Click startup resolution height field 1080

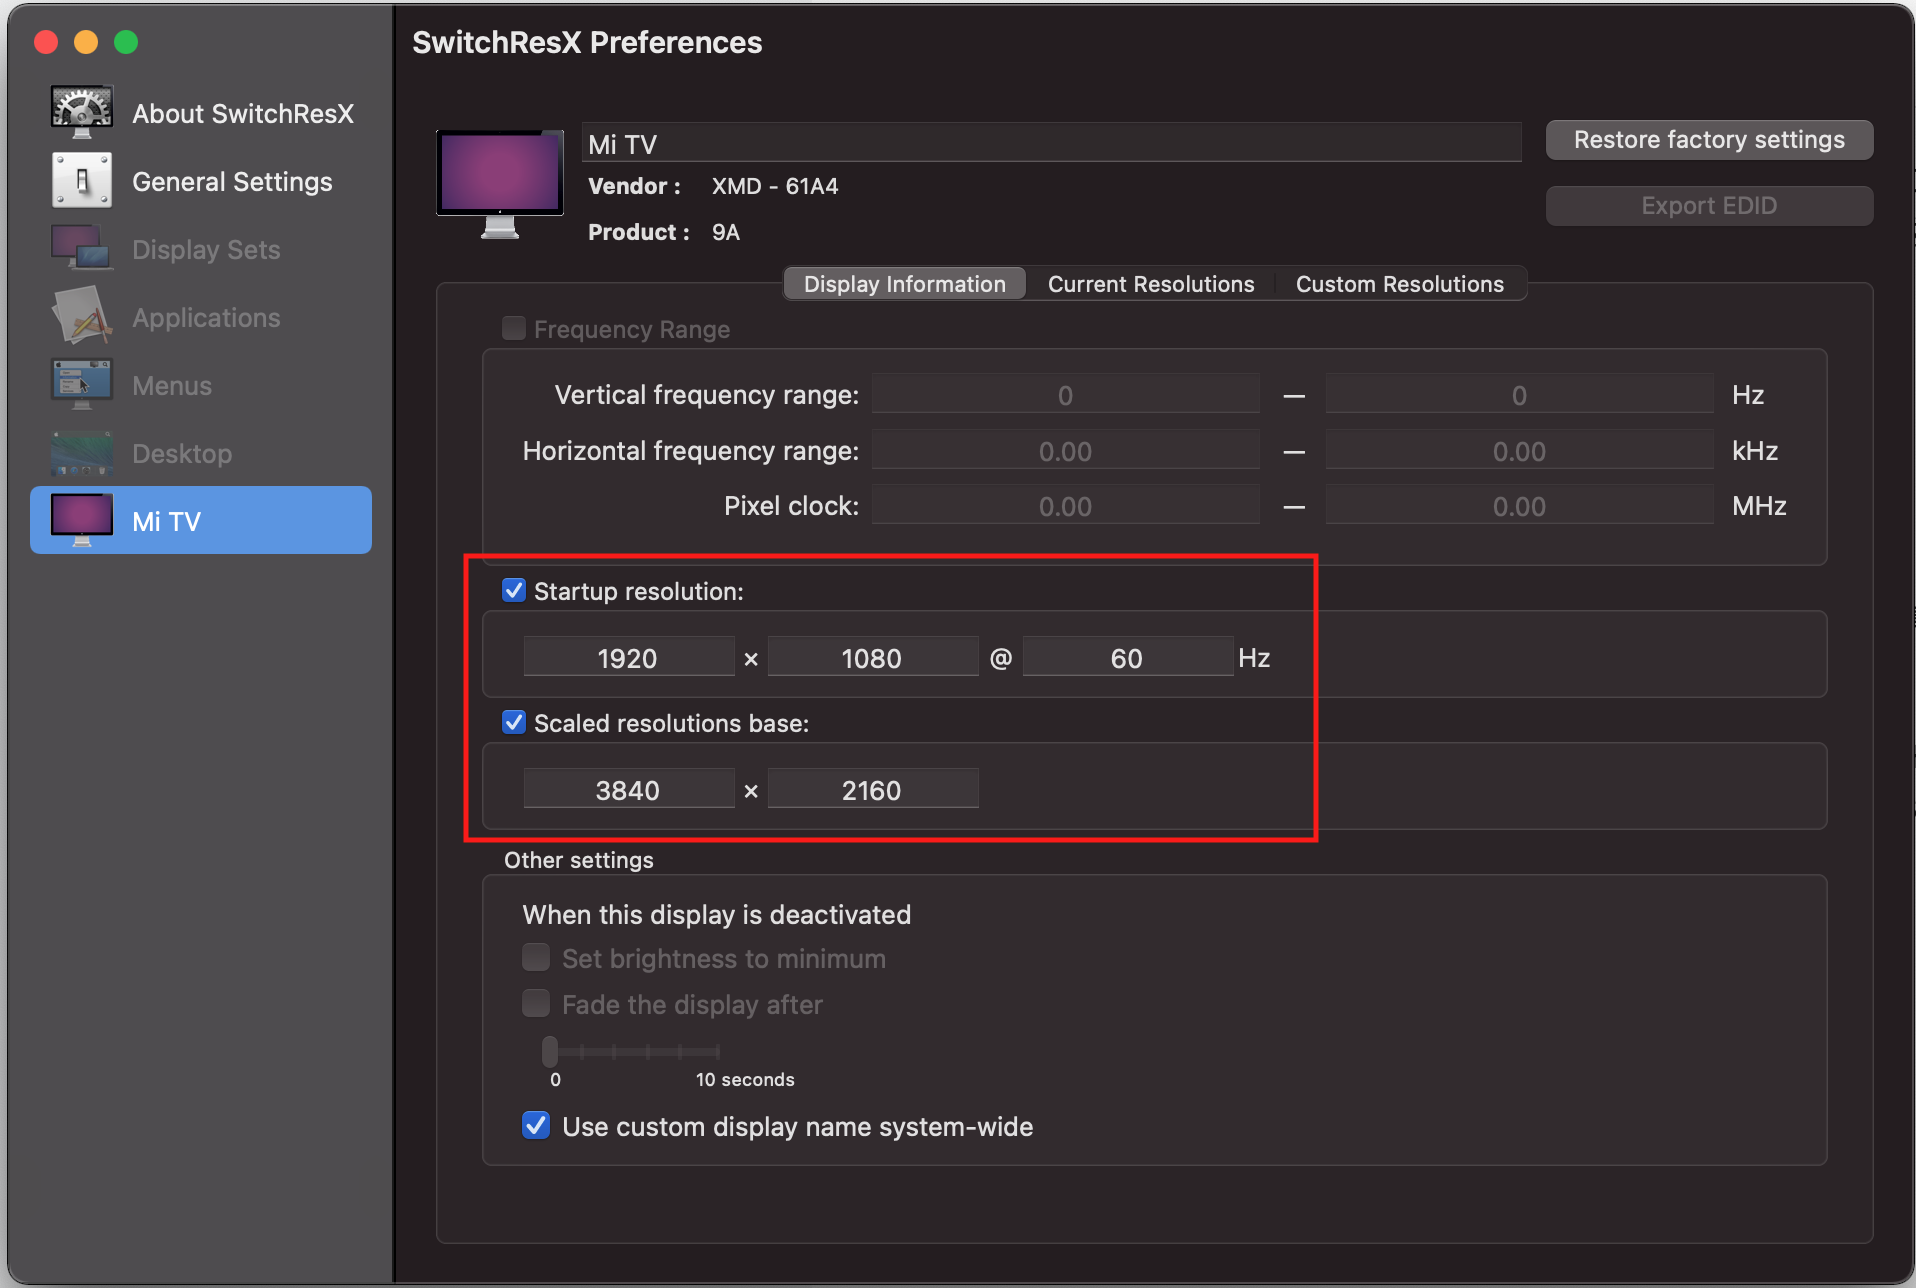point(872,657)
